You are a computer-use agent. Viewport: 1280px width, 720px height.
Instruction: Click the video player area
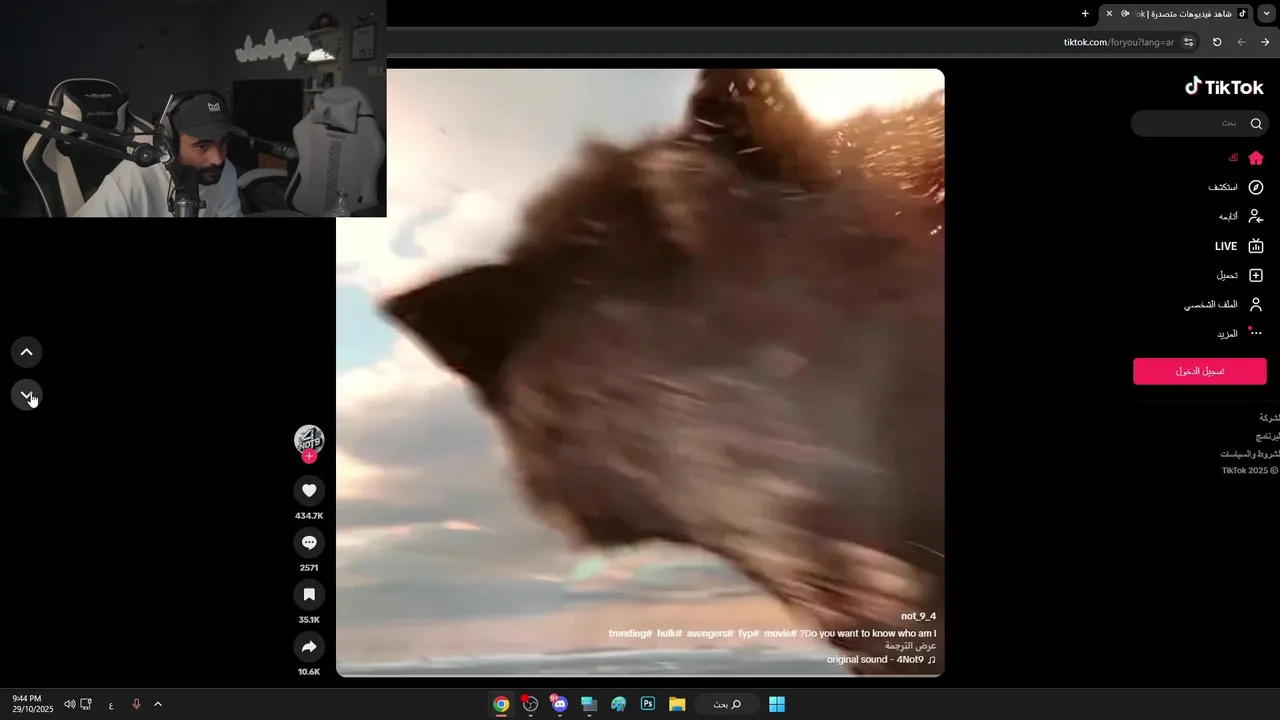640,372
